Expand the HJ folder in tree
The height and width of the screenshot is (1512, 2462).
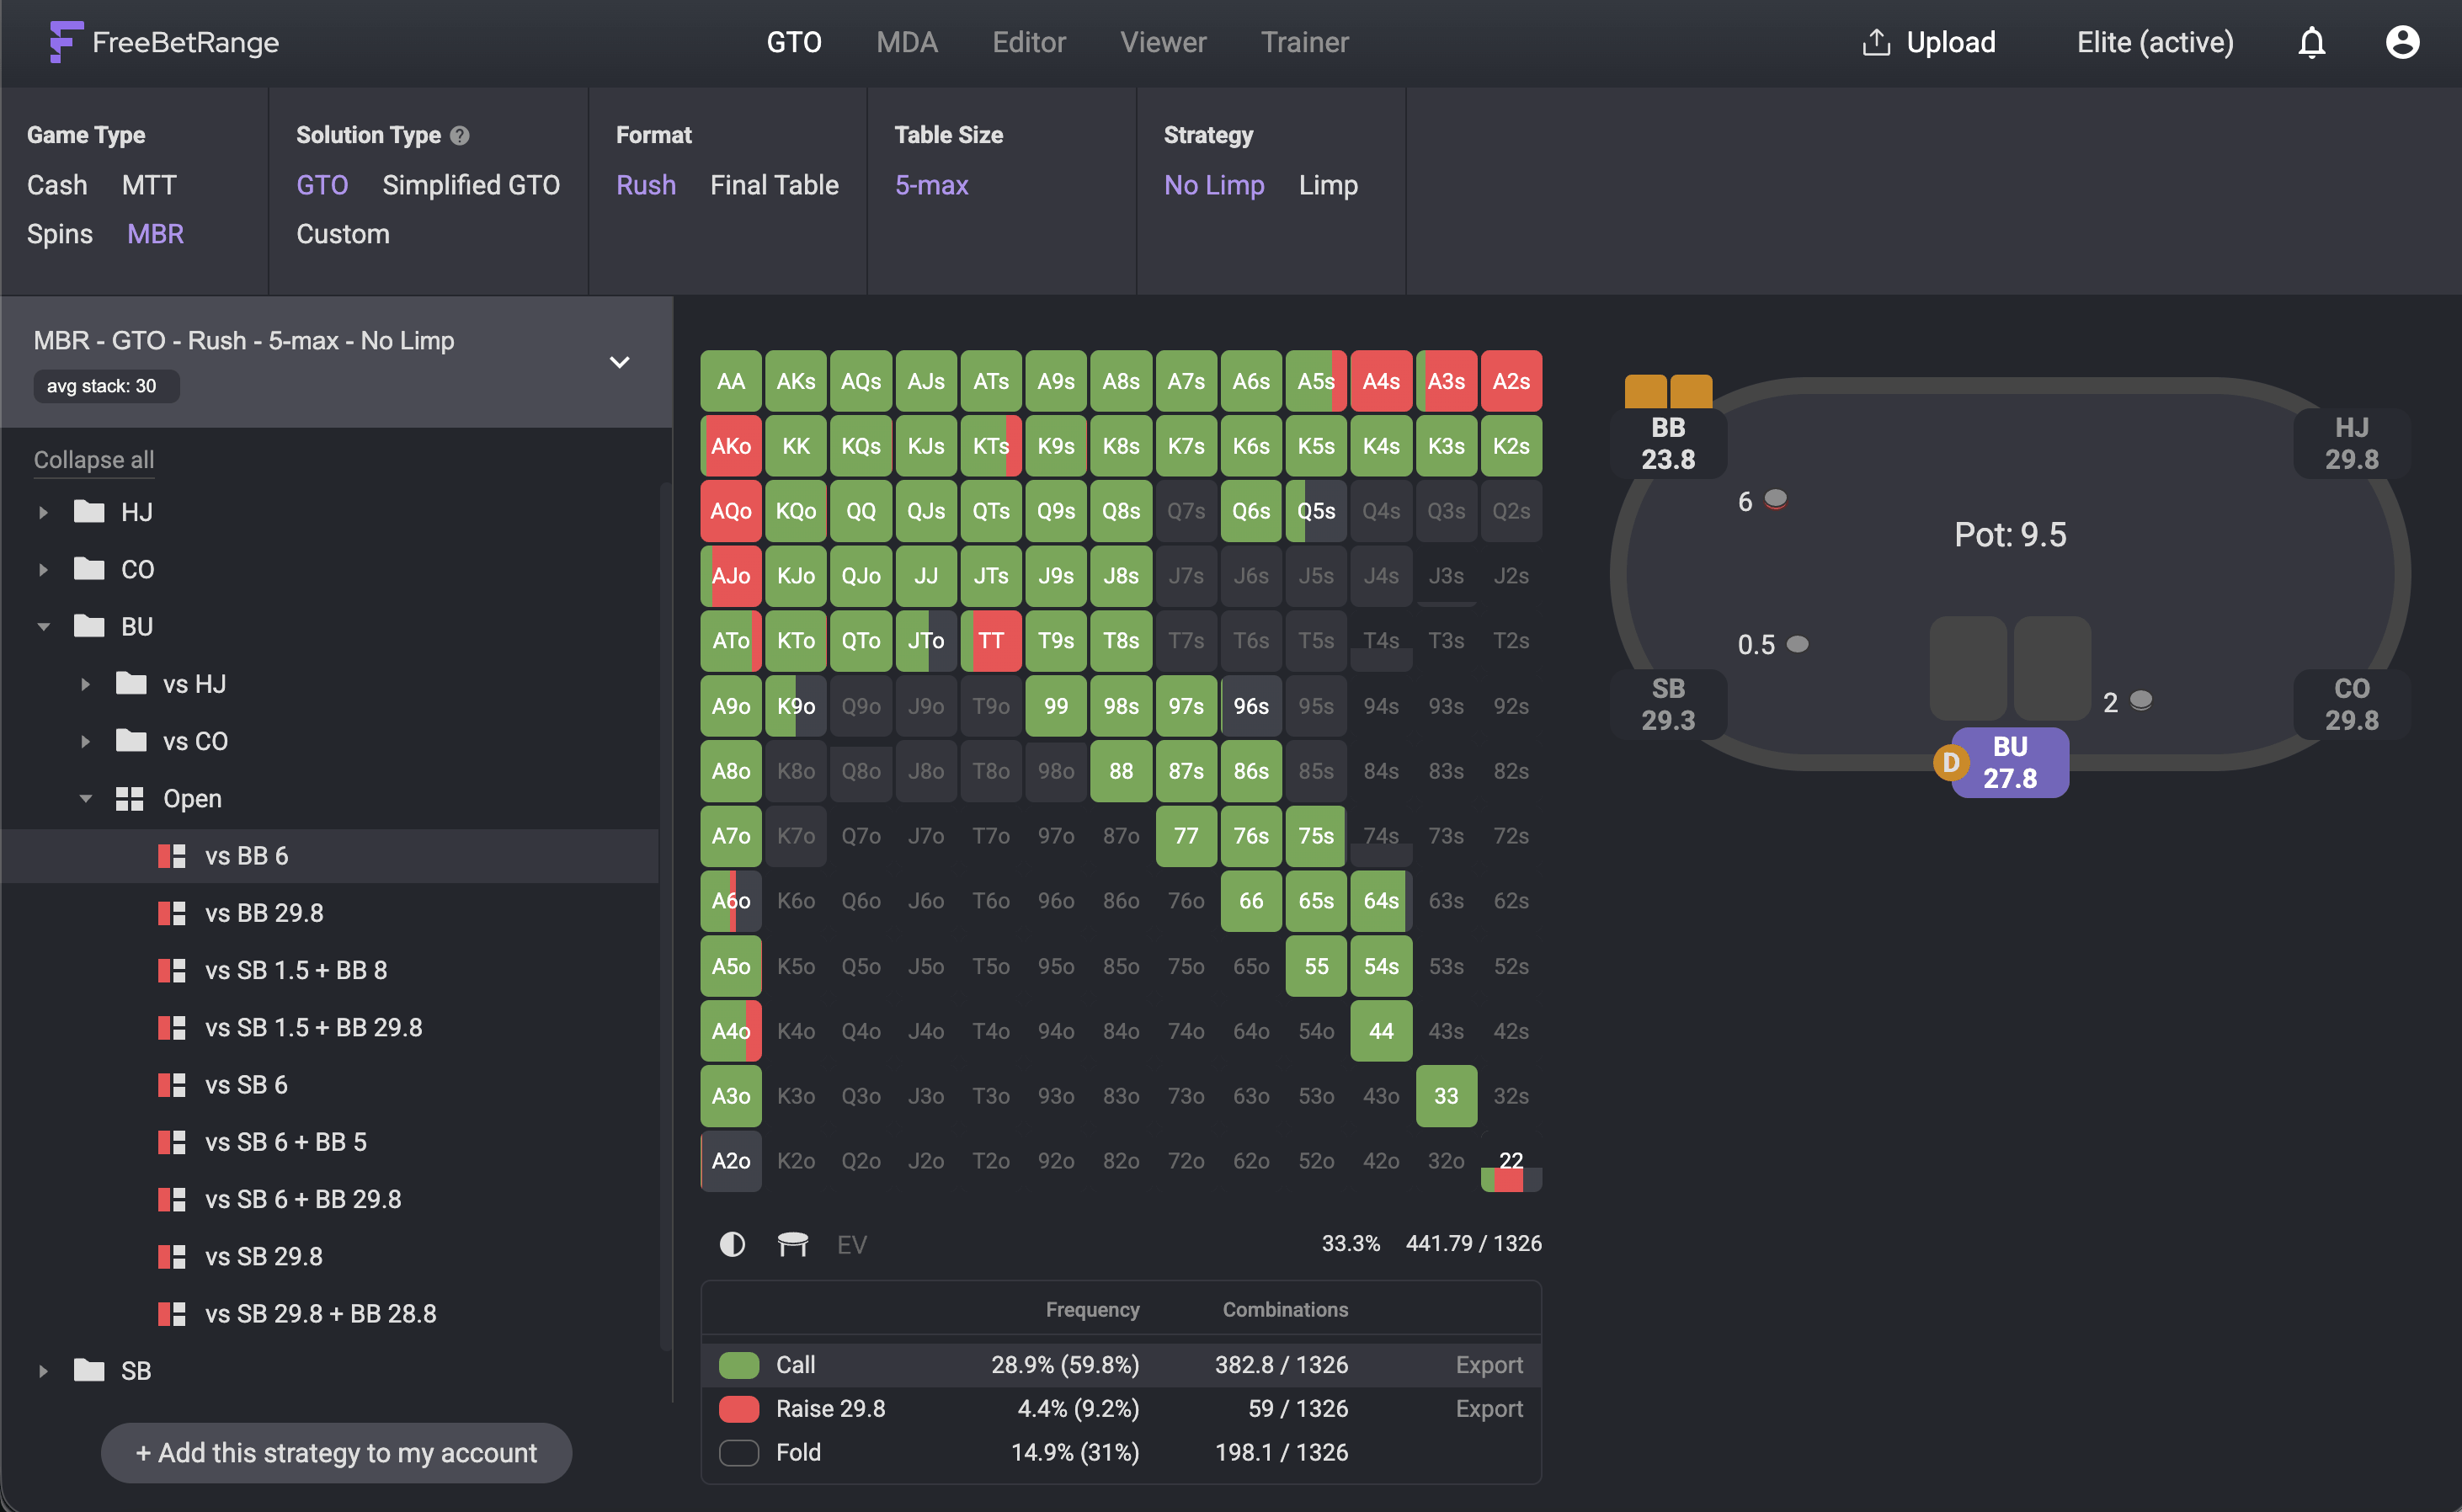(43, 513)
